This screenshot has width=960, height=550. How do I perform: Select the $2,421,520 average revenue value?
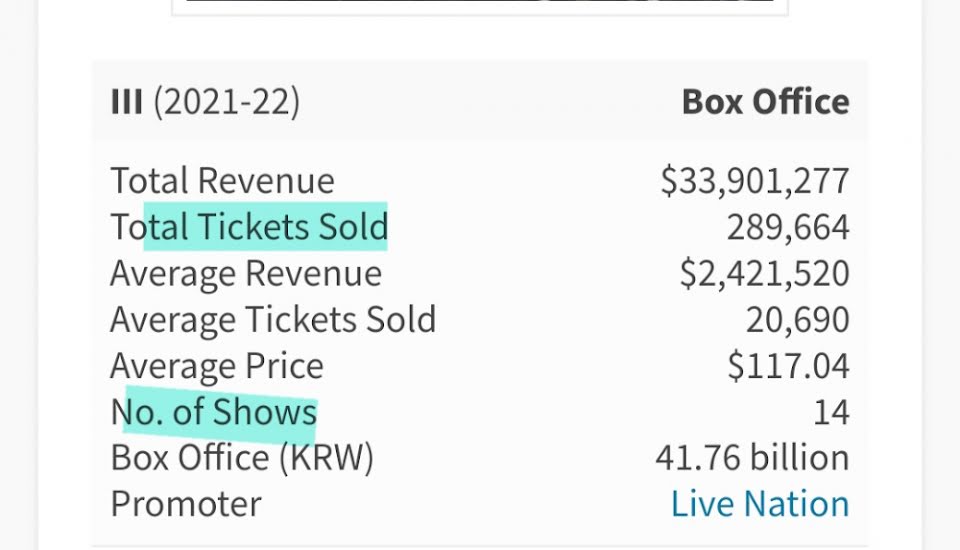pos(764,274)
